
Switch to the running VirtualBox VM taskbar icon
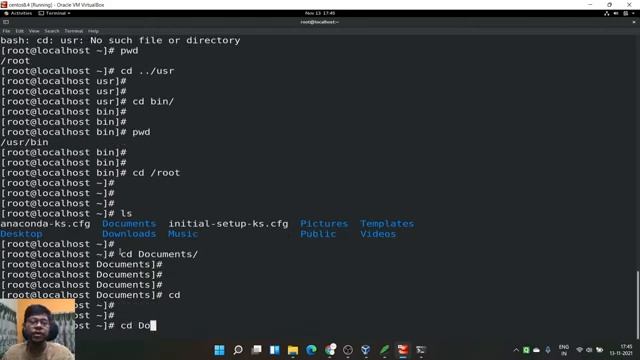[403, 350]
